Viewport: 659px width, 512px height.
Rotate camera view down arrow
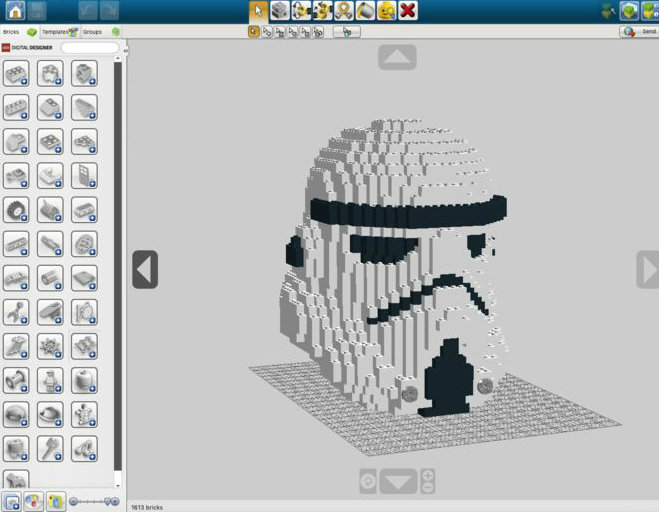click(398, 482)
